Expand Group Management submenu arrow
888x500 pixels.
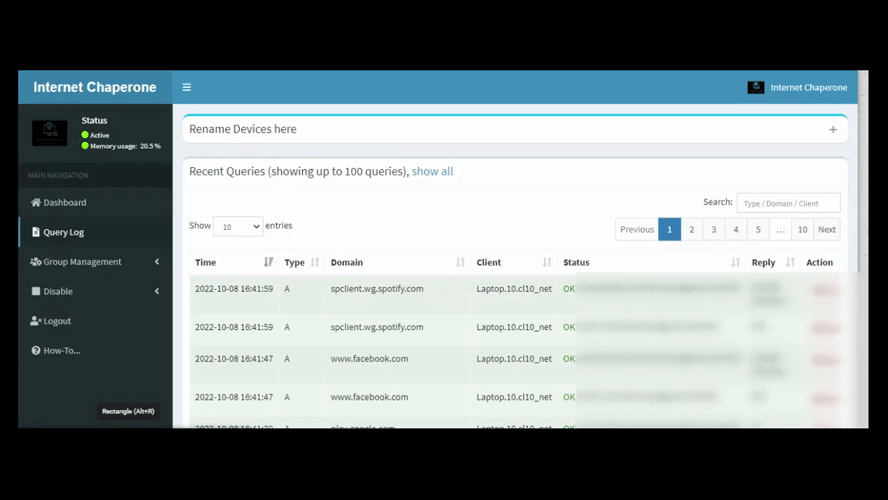[x=157, y=262]
